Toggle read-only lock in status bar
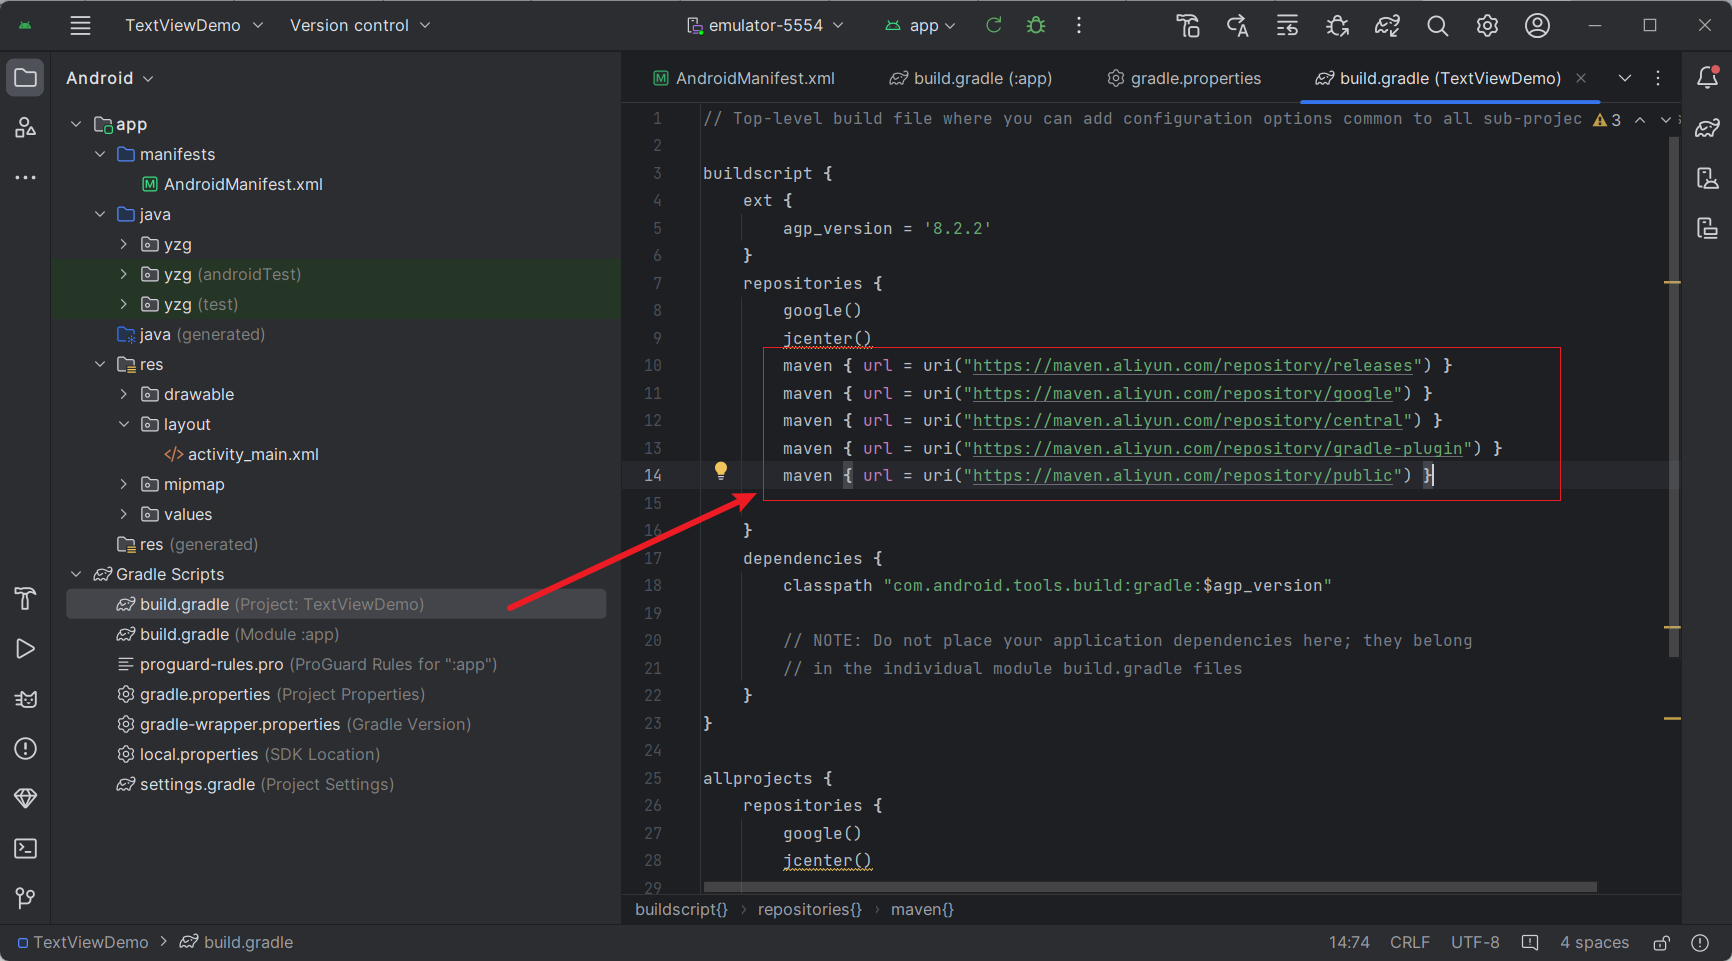The width and height of the screenshot is (1732, 961). pyautogui.click(x=1661, y=943)
